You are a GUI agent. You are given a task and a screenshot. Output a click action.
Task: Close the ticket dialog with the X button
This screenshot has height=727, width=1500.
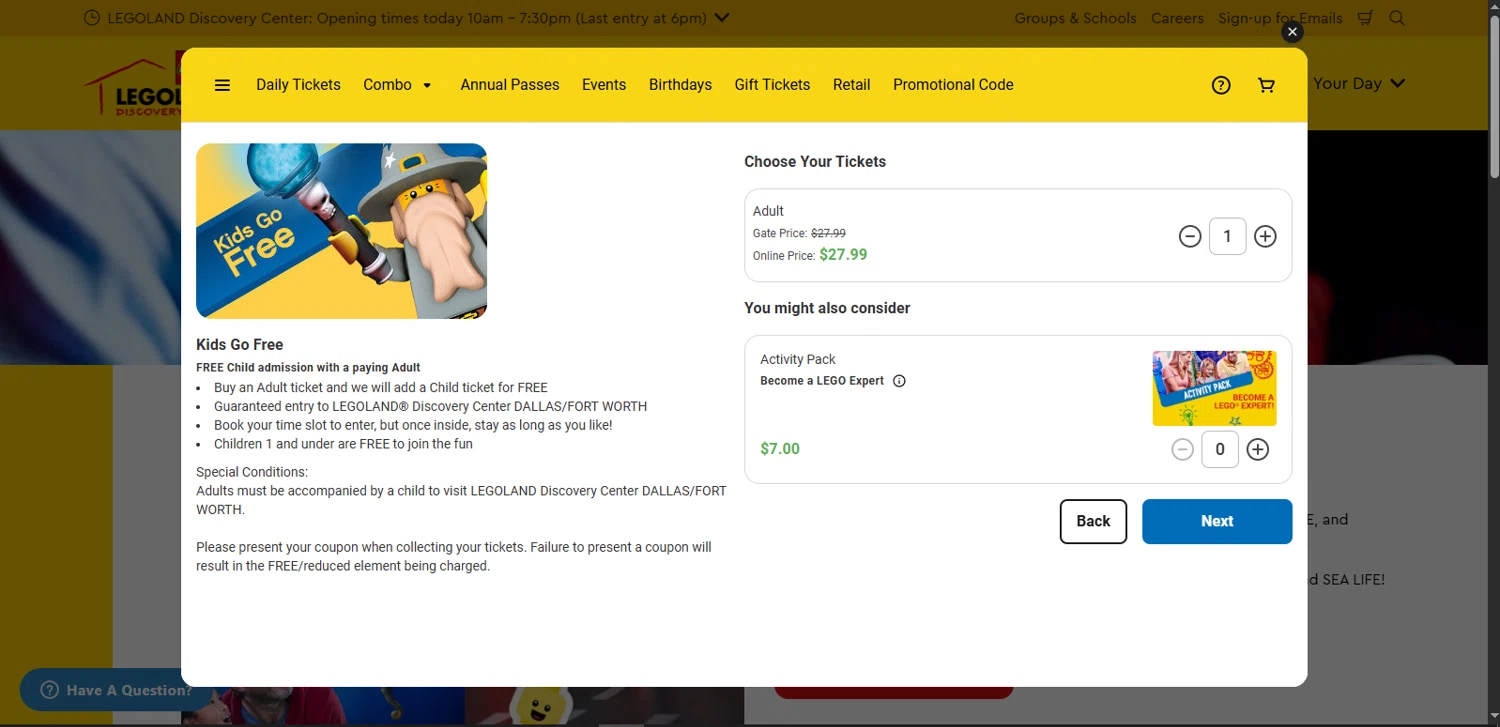pos(1292,32)
